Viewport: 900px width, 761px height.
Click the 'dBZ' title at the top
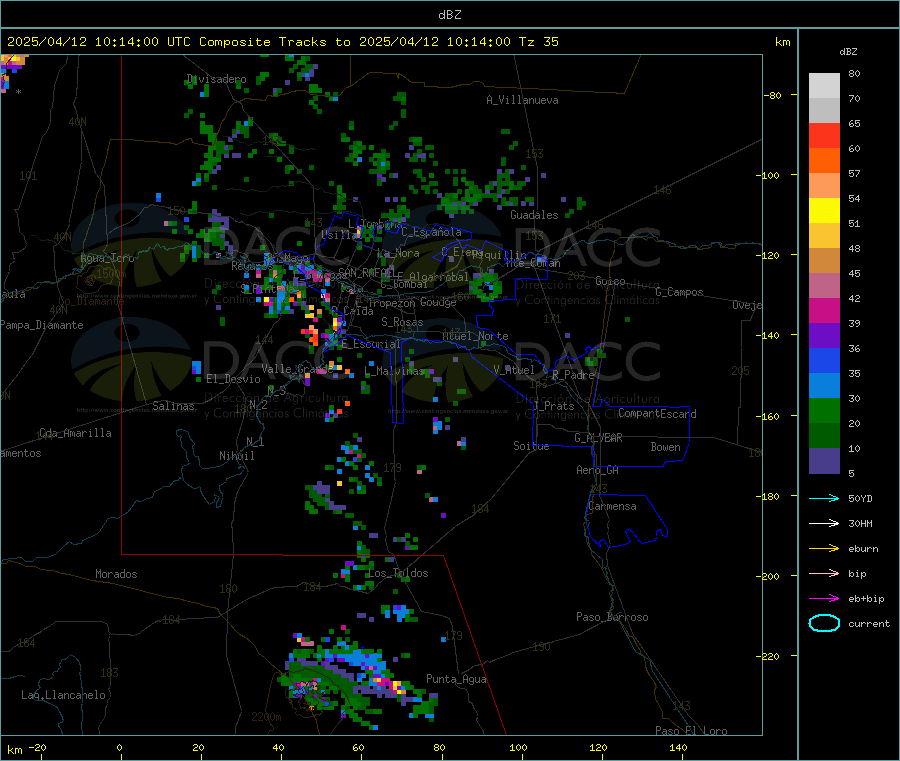click(x=449, y=15)
